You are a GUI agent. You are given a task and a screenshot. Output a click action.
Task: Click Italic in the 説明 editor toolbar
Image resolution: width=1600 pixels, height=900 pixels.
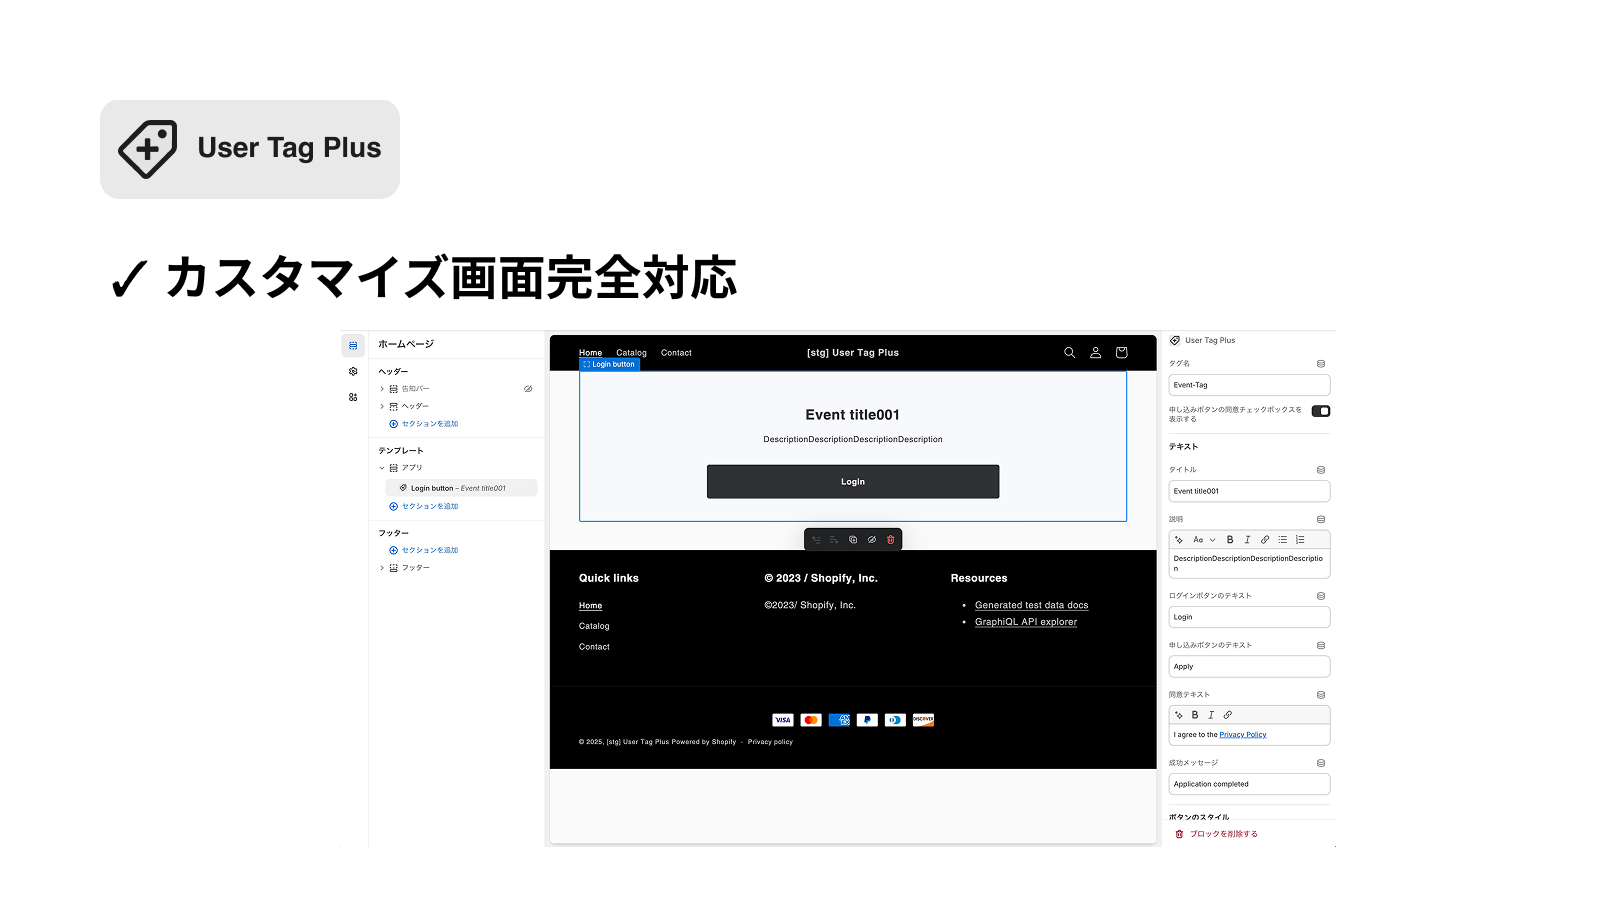tap(1247, 540)
